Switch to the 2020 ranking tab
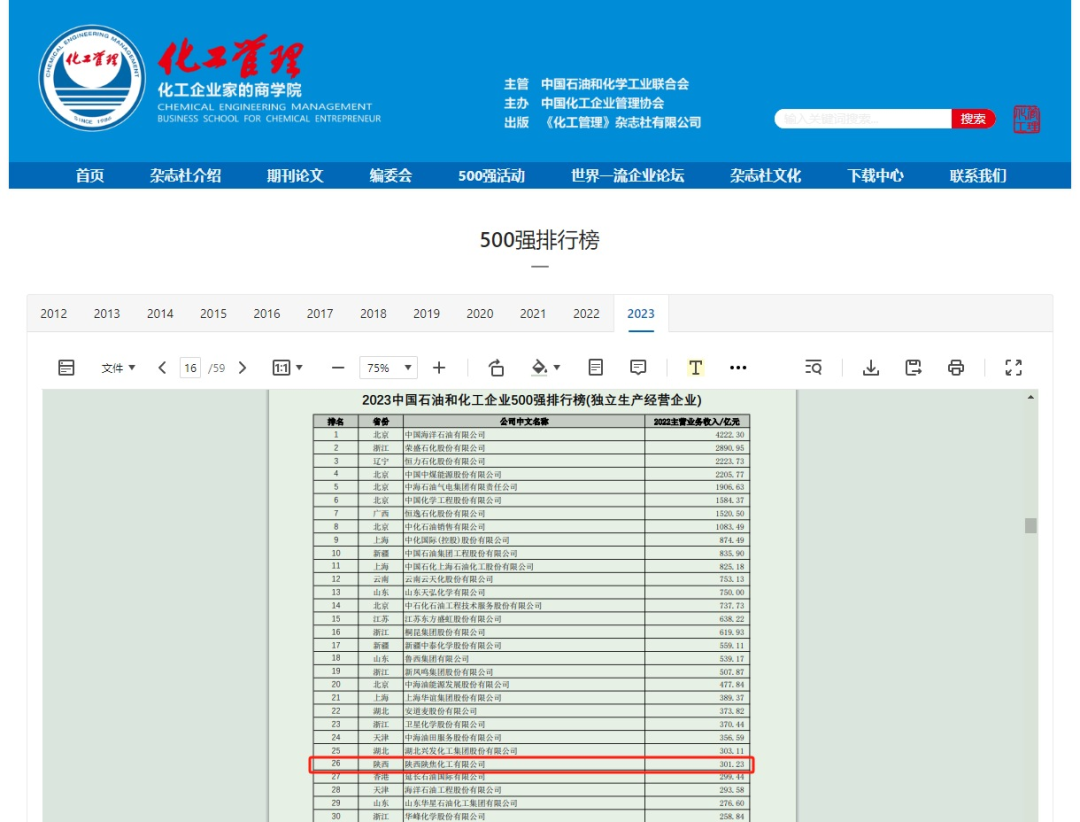The width and height of the screenshot is (1080, 822). point(479,314)
